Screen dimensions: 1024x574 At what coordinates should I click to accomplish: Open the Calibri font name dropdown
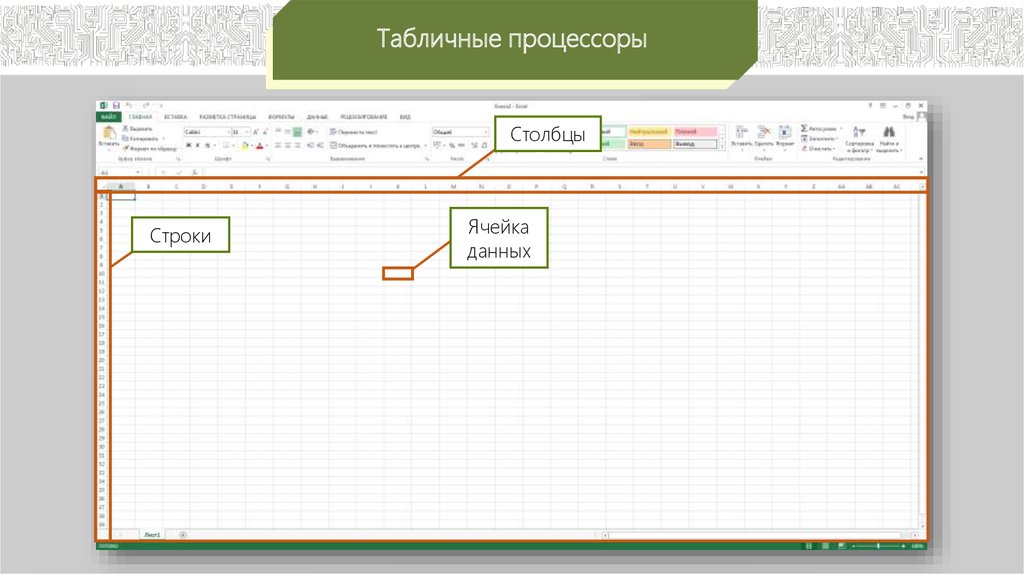228,132
